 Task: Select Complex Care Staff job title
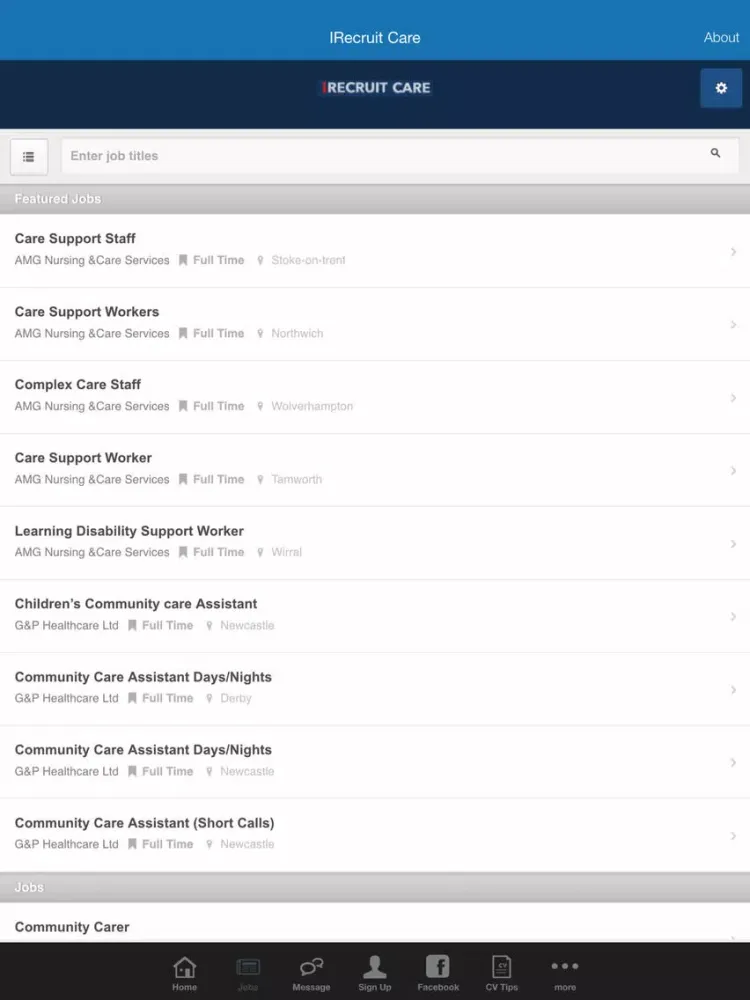(x=78, y=385)
